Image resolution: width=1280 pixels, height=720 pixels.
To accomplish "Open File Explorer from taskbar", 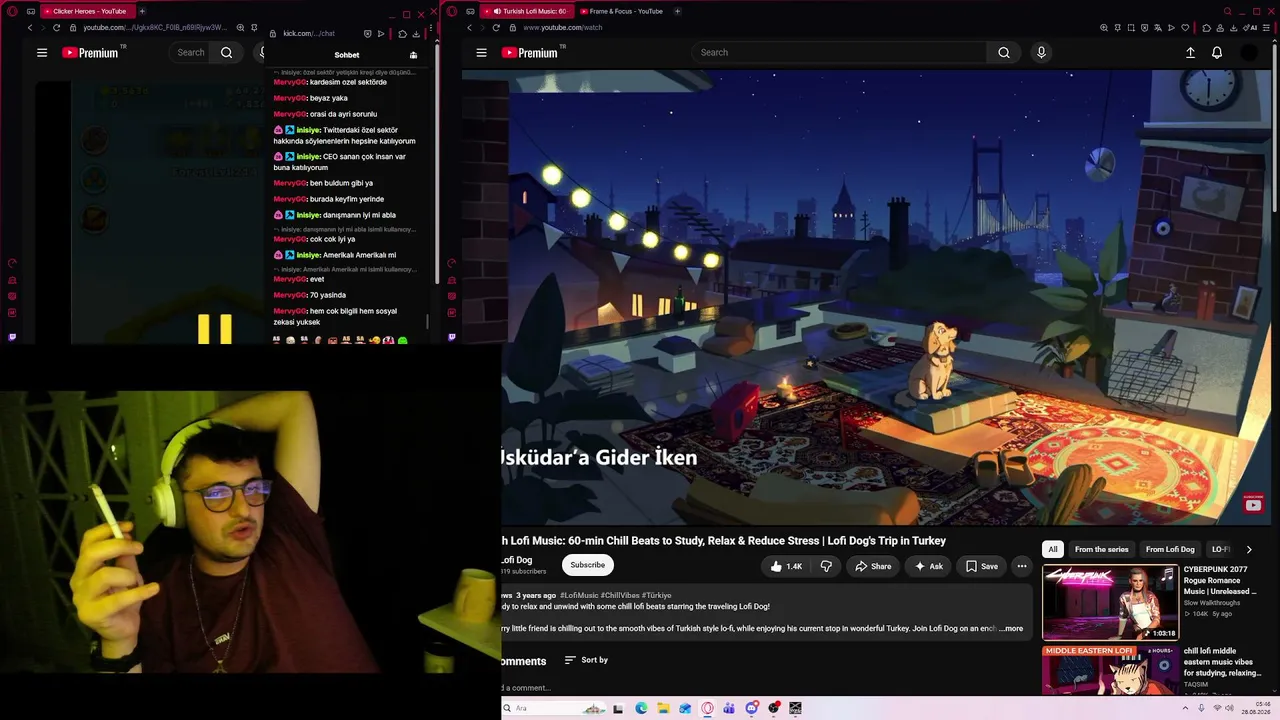I will click(663, 708).
